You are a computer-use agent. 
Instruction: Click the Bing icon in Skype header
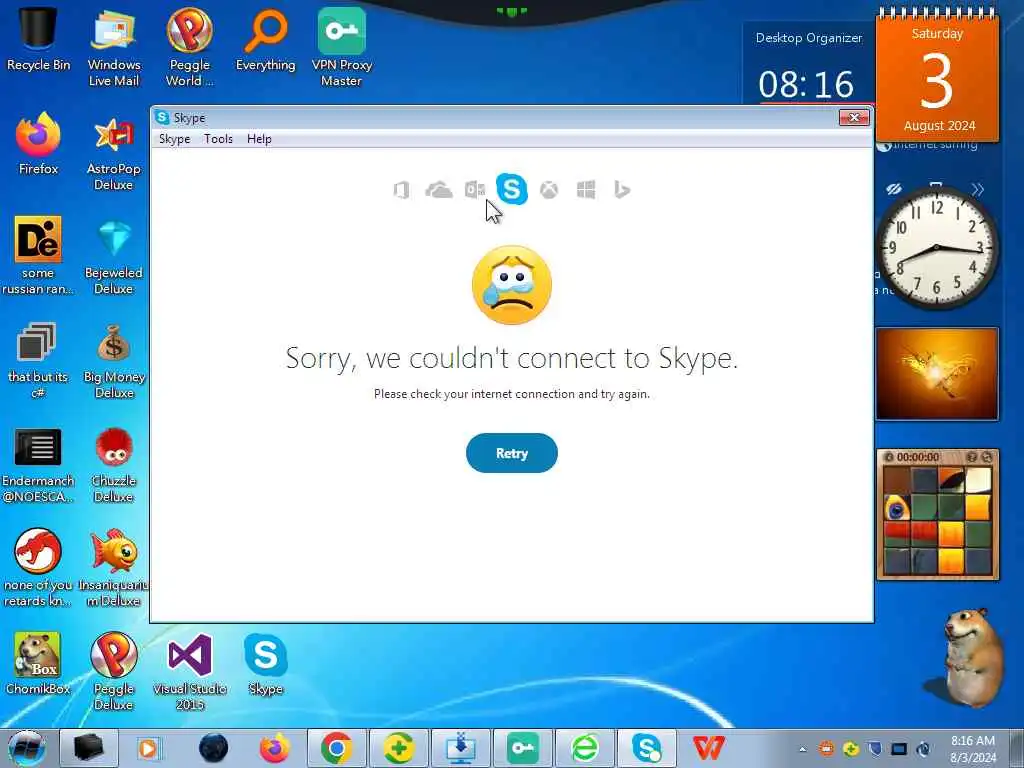pyautogui.click(x=622, y=190)
